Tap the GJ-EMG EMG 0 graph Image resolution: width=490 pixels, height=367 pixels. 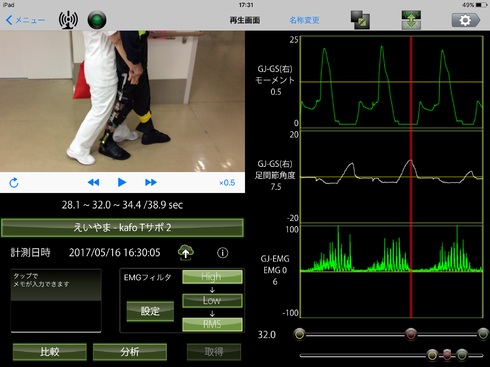pyautogui.click(x=392, y=271)
